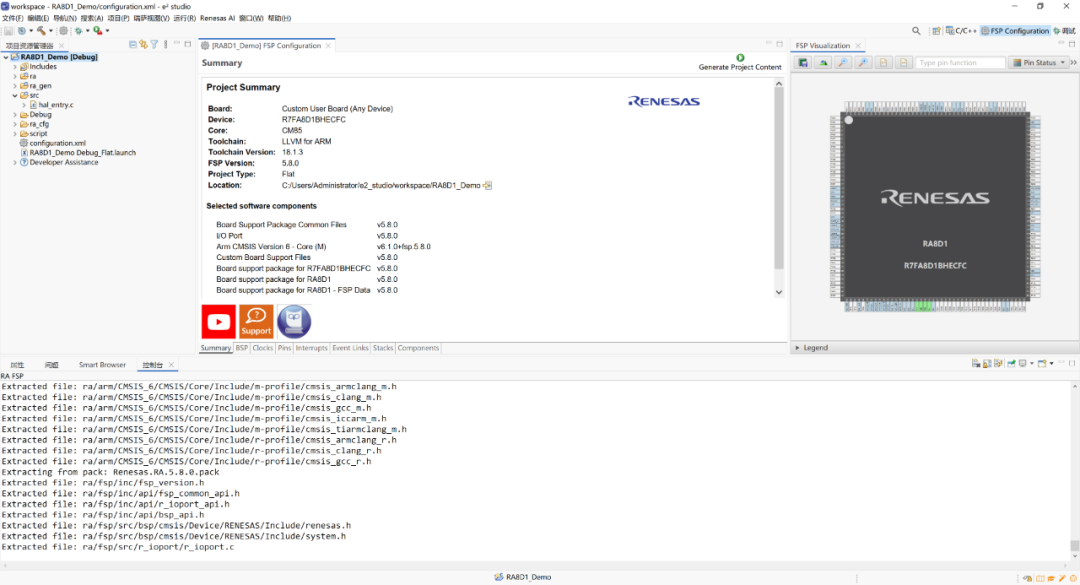This screenshot has height=585, width=1080.
Task: Click the Project Summary scroll down arrow
Action: [x=779, y=292]
